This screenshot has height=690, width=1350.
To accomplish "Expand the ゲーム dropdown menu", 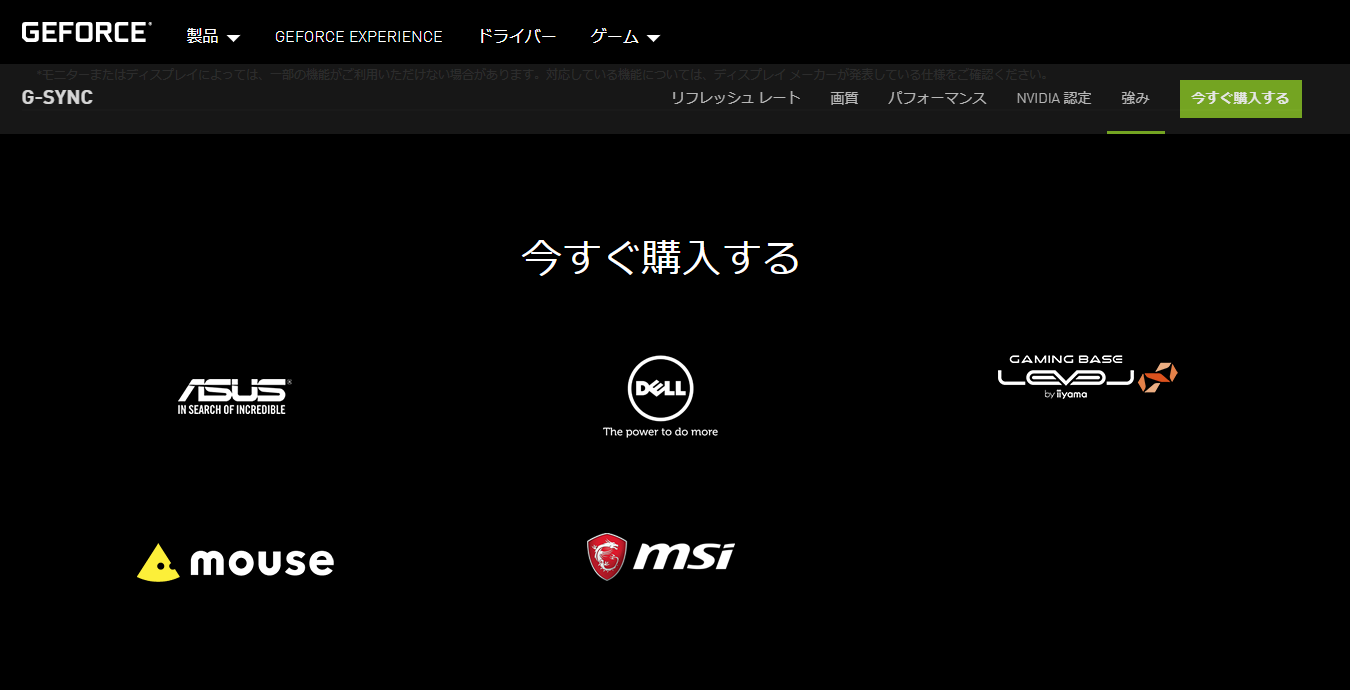I will pyautogui.click(x=625, y=37).
